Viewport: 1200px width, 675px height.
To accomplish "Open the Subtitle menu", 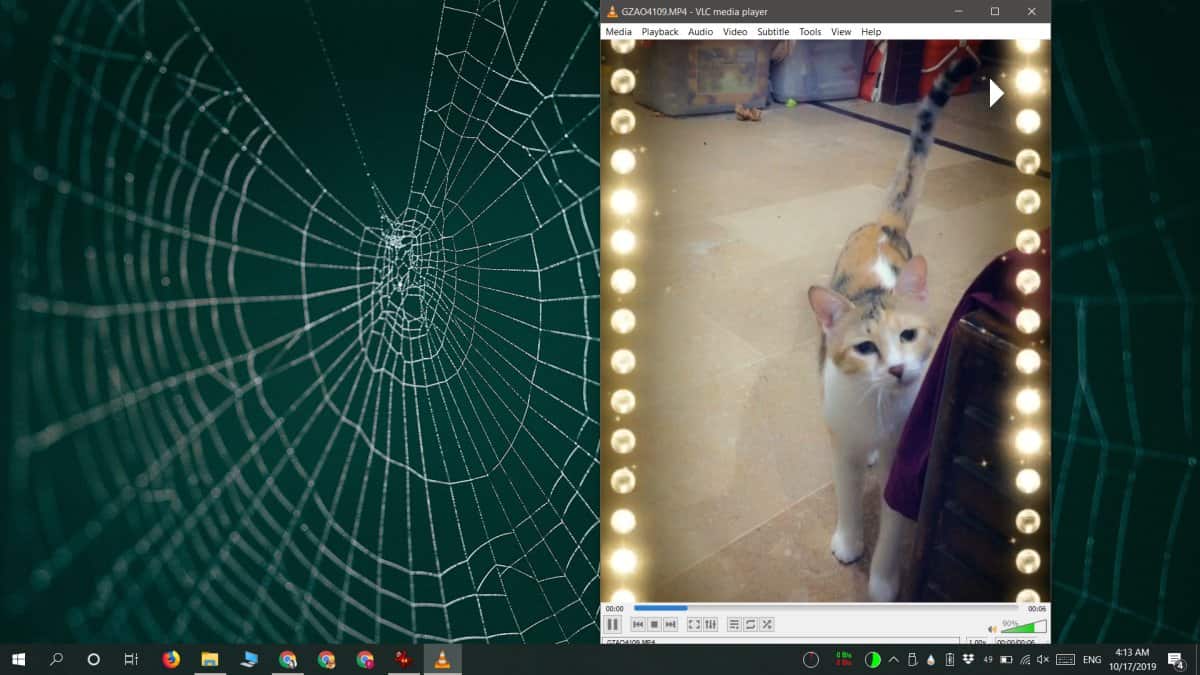I will click(772, 31).
